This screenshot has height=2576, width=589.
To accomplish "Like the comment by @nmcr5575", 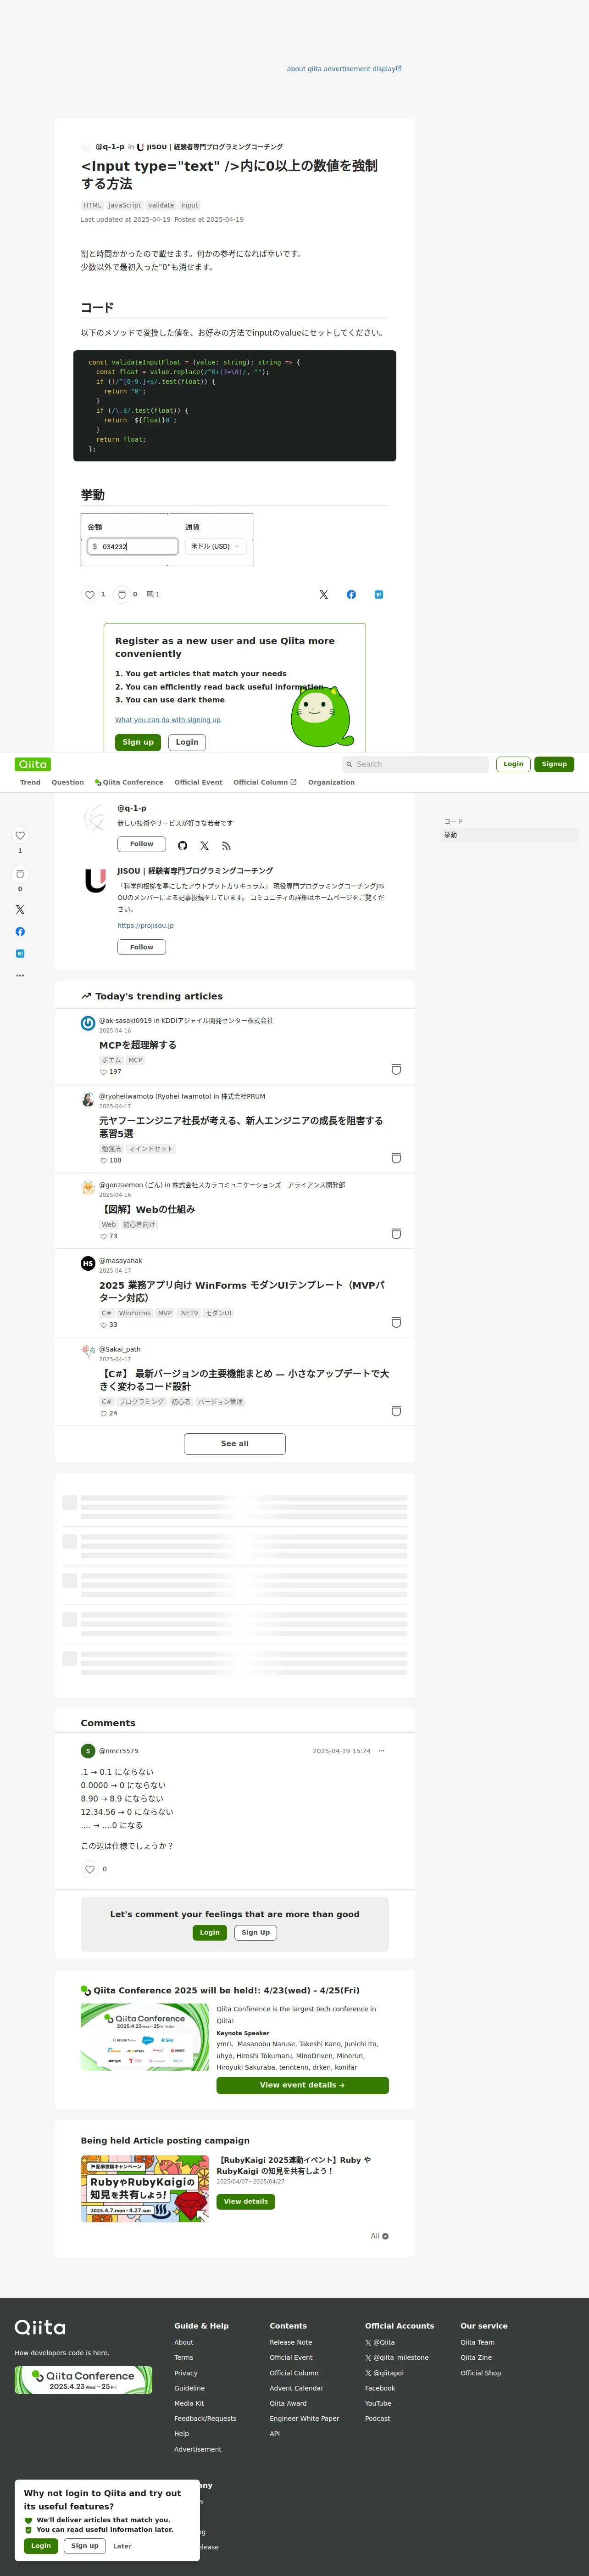I will (x=90, y=1870).
